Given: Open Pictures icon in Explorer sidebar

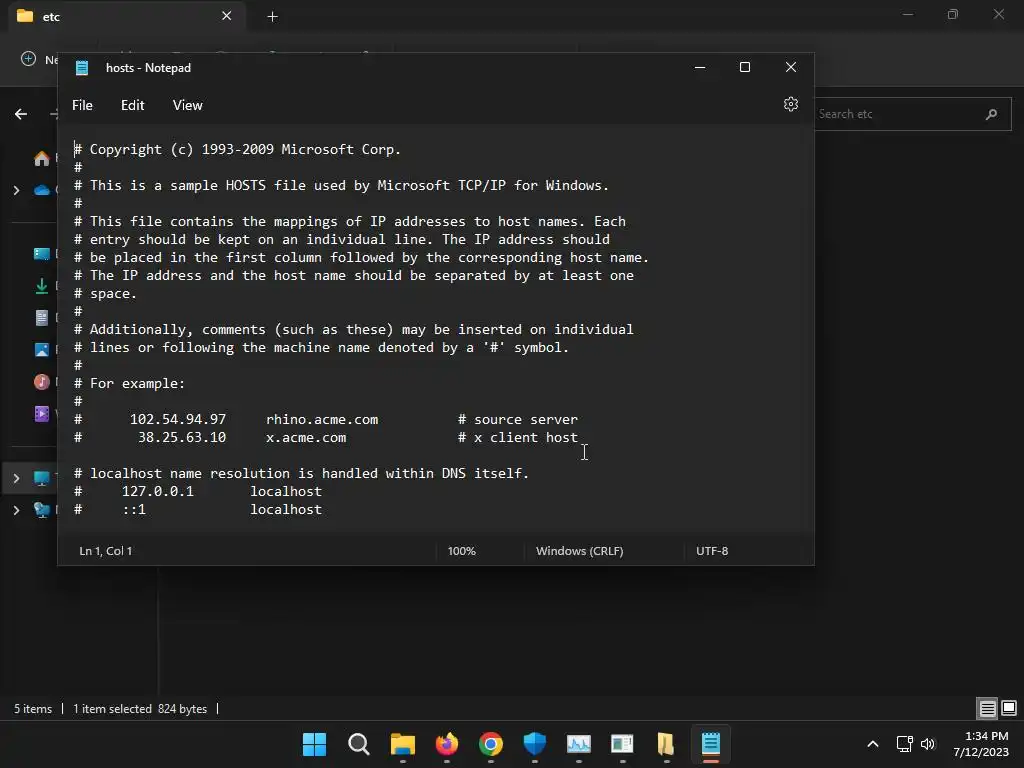Looking at the screenshot, I should (42, 349).
